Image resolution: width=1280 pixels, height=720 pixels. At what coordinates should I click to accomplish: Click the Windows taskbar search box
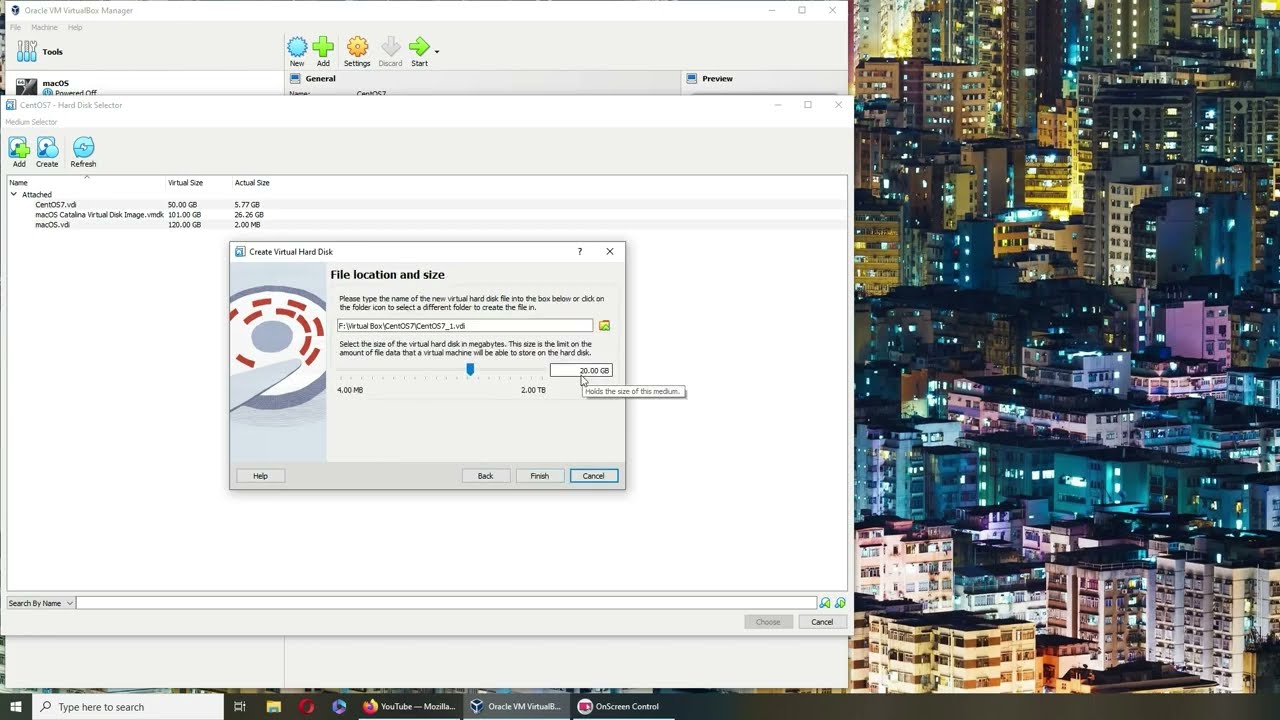128,706
